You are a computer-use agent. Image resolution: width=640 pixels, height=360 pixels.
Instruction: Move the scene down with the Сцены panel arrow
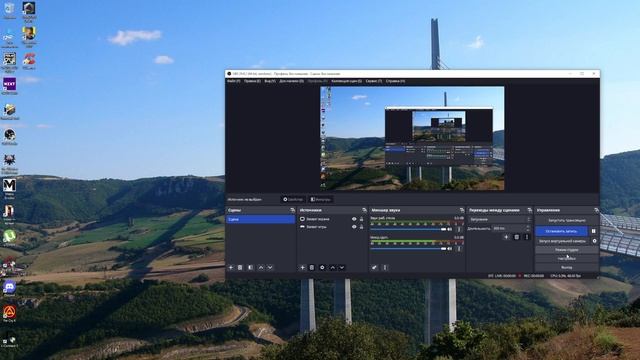click(270, 268)
